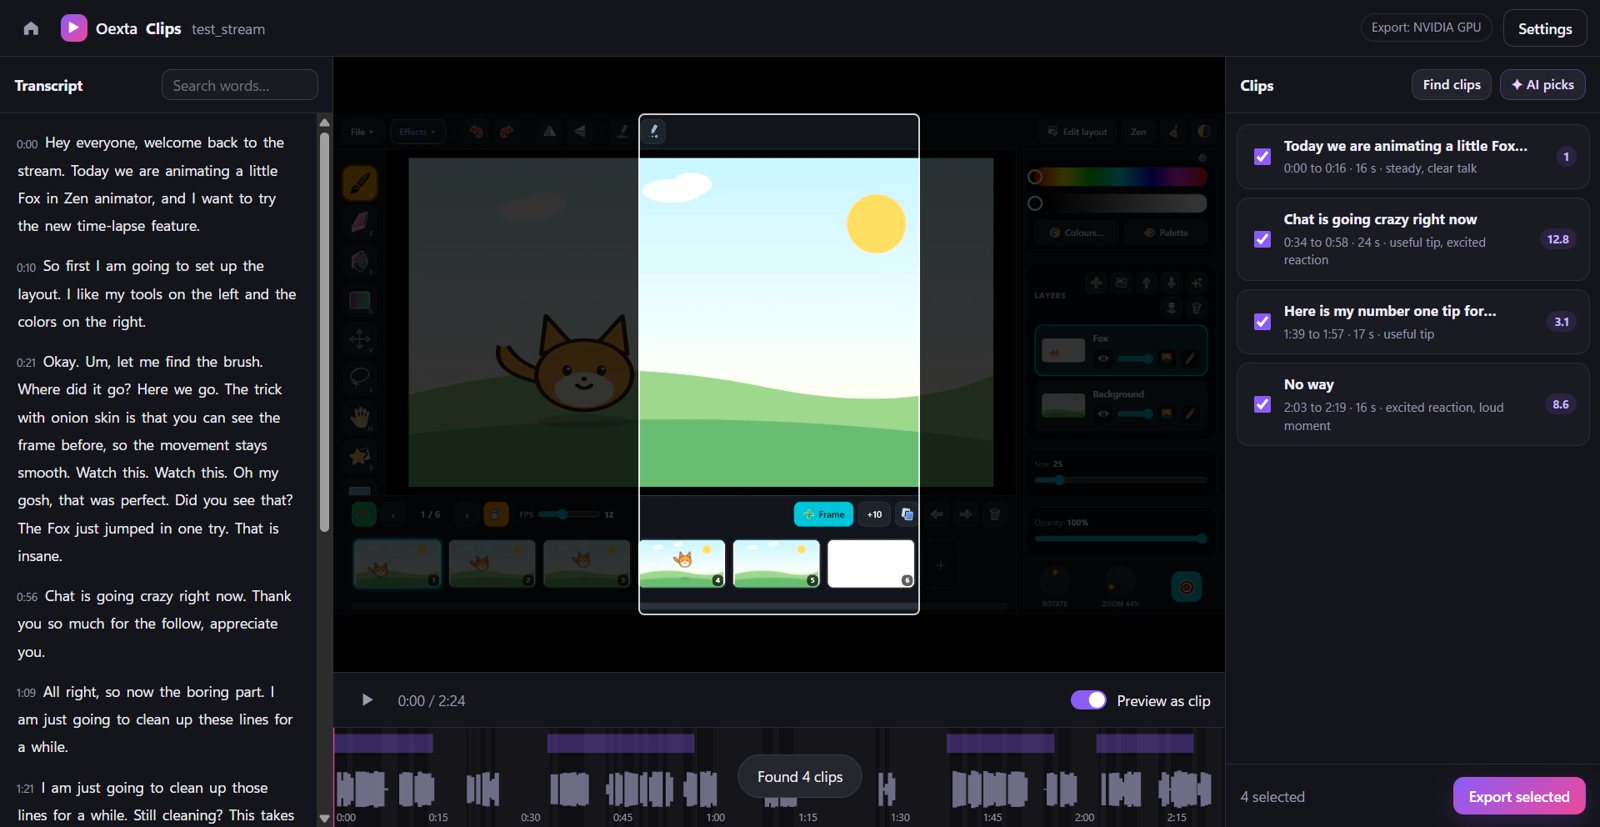
Task: Click Find clips
Action: pos(1451,85)
